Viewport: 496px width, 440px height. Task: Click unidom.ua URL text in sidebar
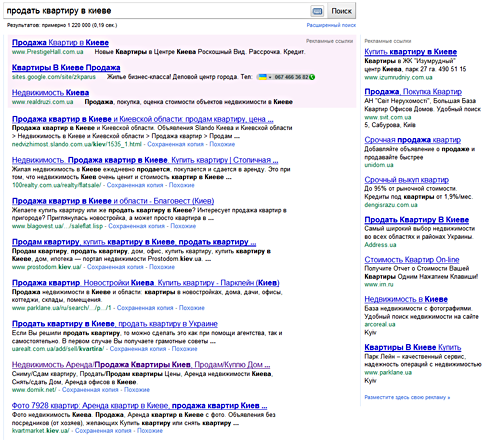click(379, 165)
